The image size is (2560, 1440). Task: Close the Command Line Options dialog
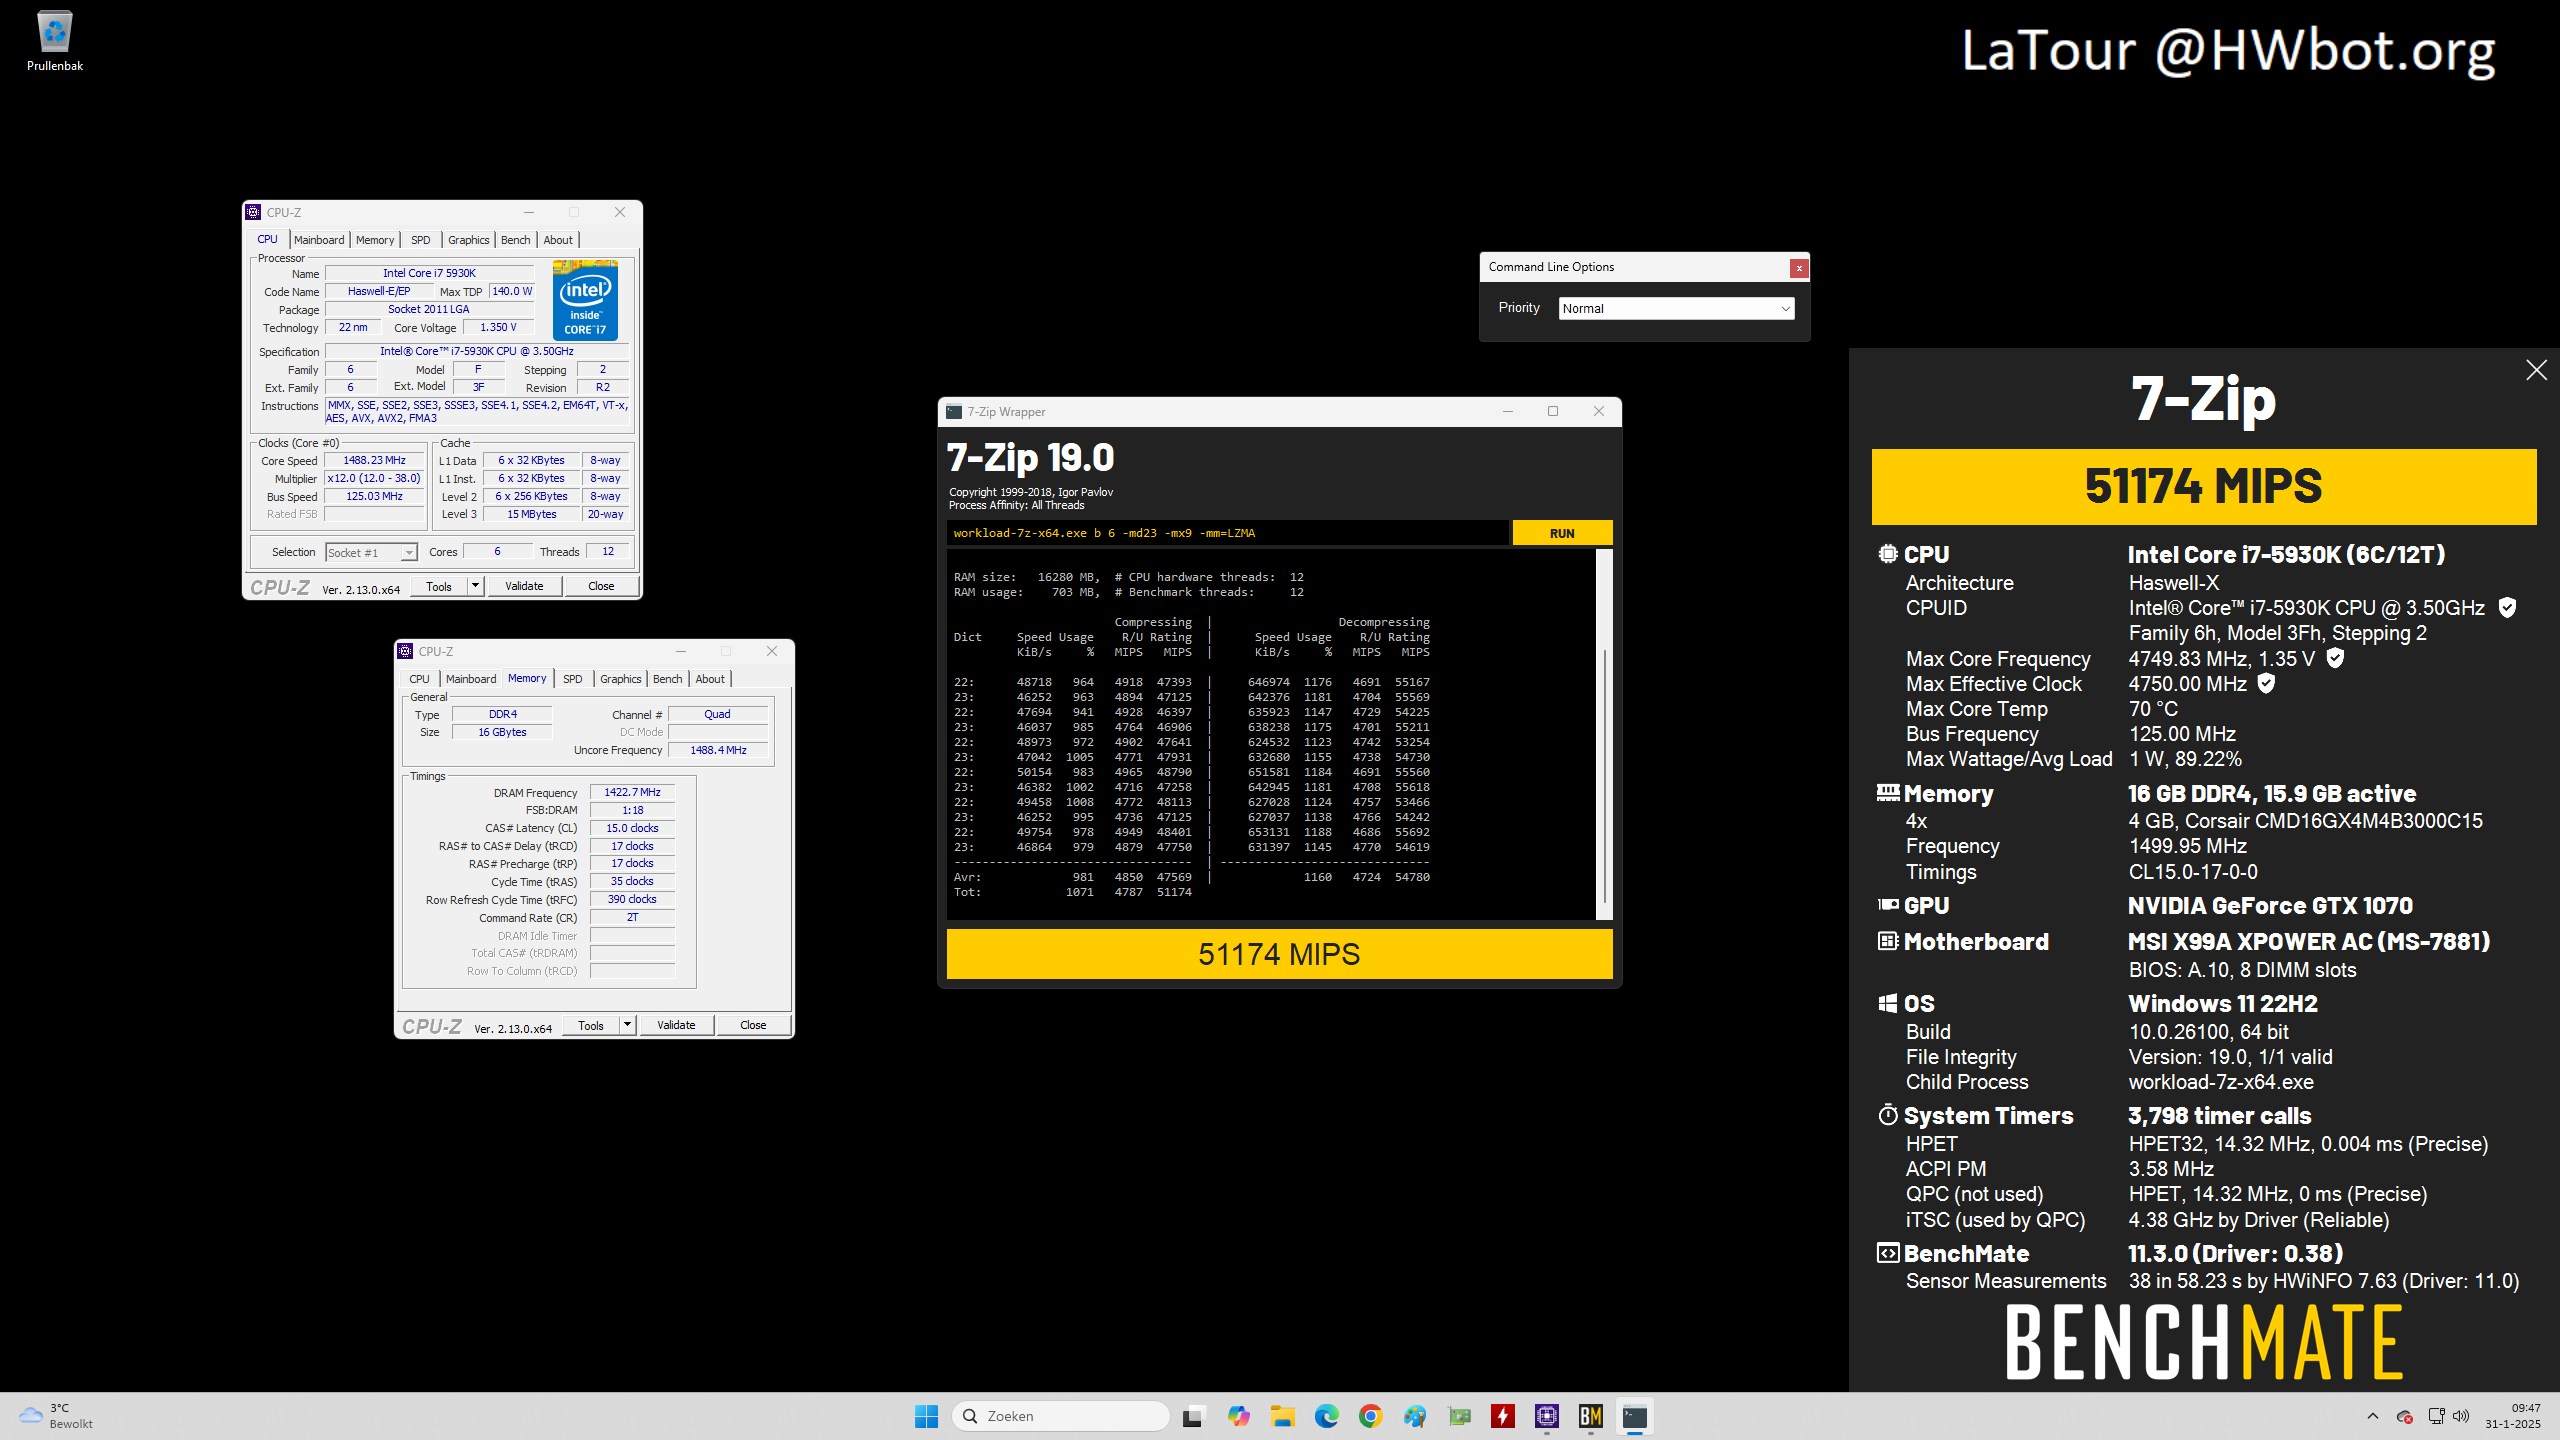pos(1799,268)
